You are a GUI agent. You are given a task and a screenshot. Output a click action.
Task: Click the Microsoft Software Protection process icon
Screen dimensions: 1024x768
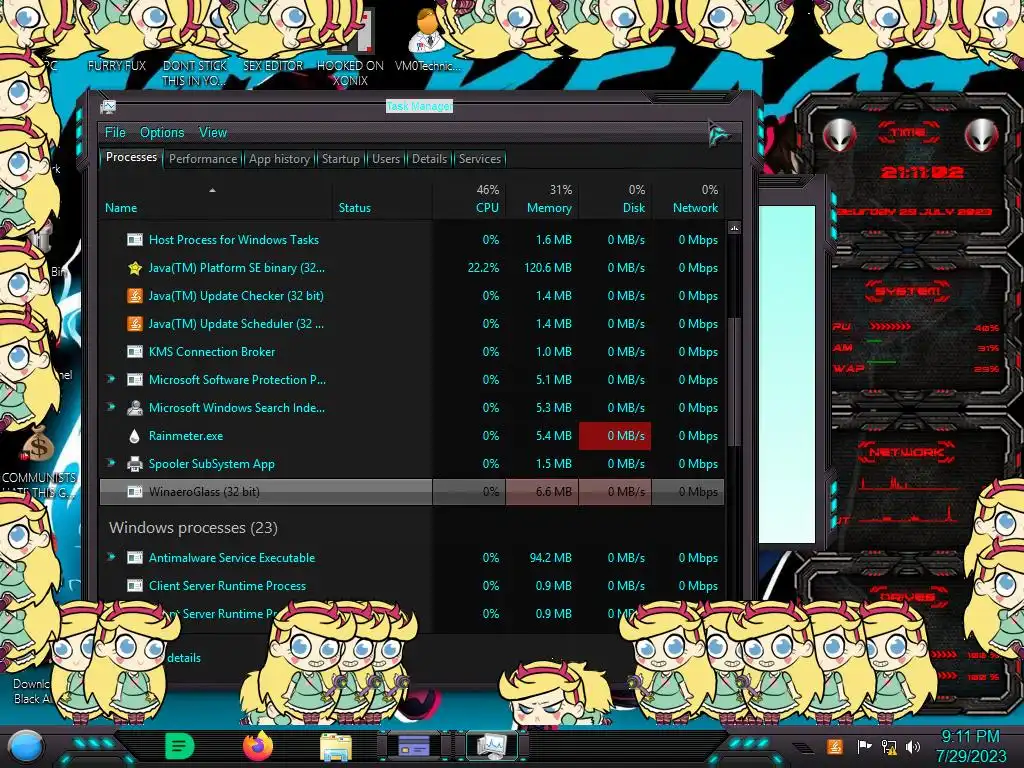point(135,380)
